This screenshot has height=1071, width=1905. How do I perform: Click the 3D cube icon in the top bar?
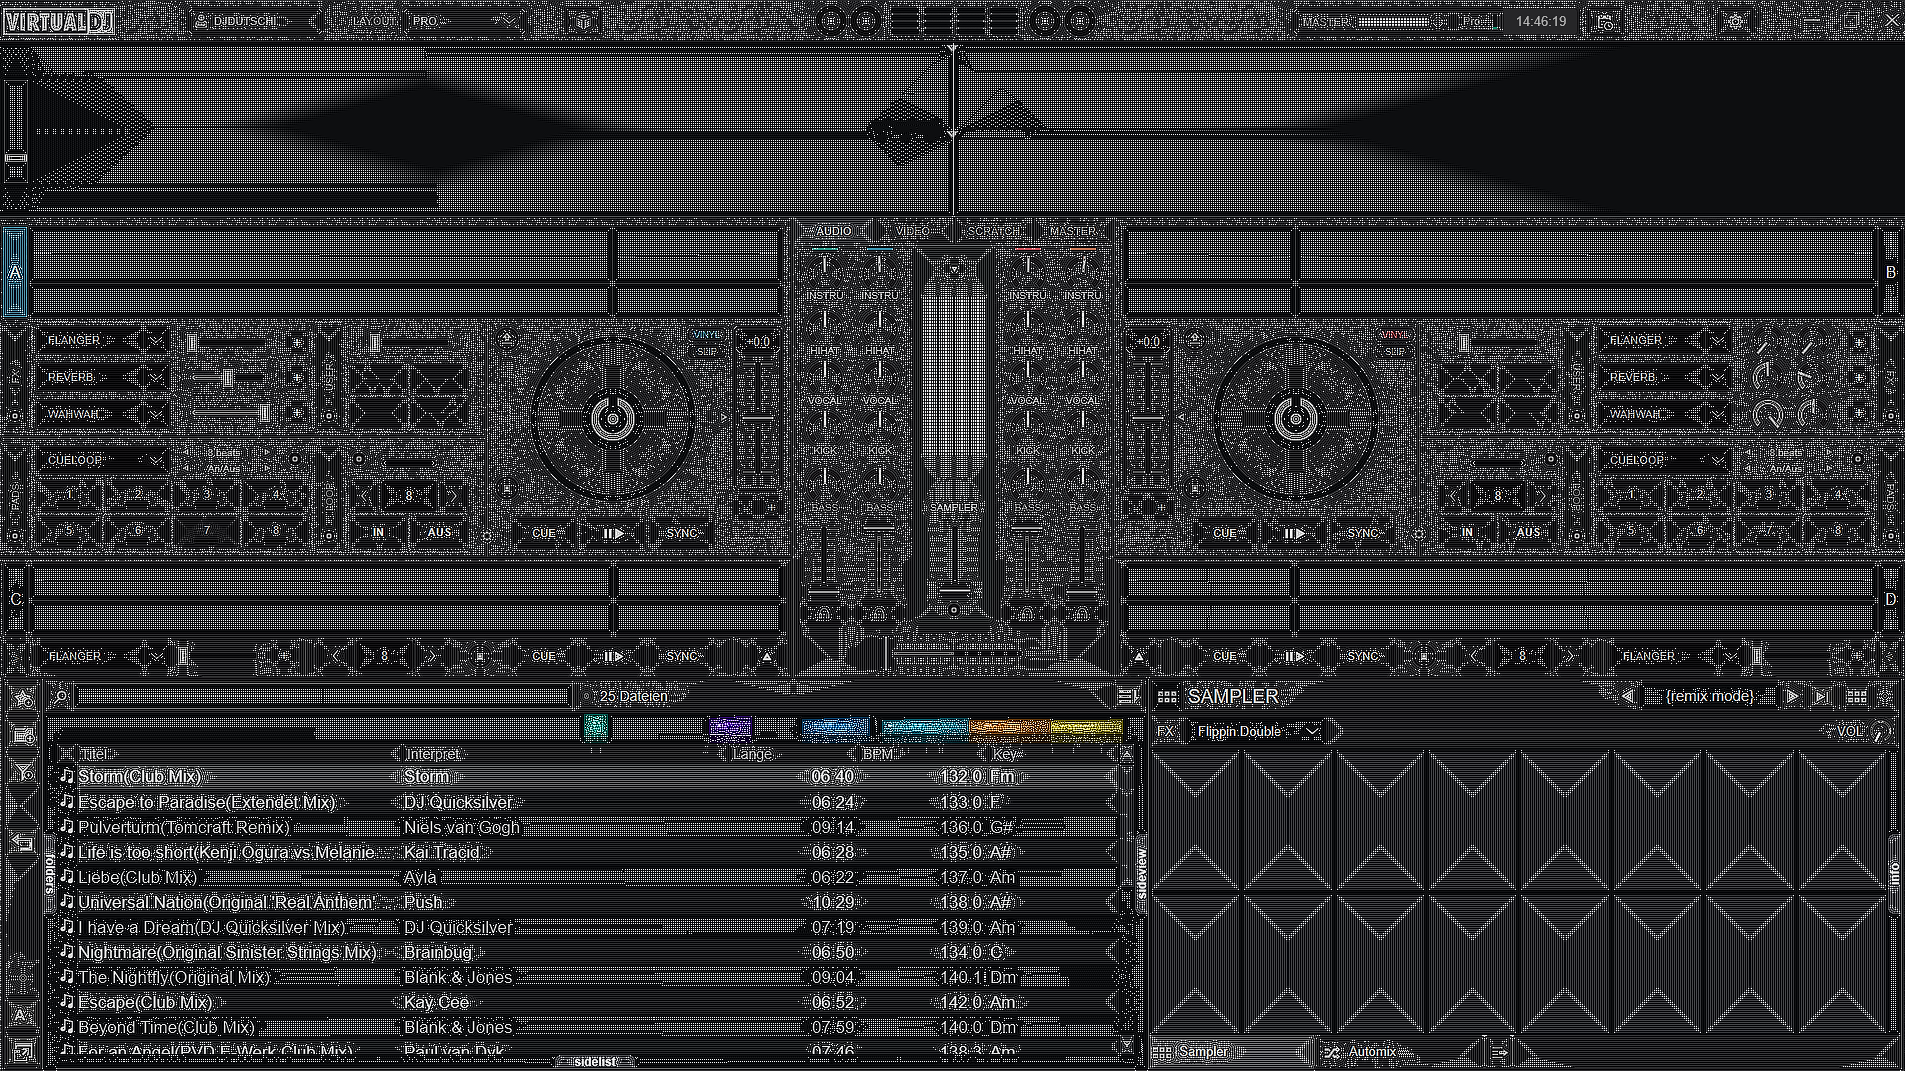pos(584,21)
